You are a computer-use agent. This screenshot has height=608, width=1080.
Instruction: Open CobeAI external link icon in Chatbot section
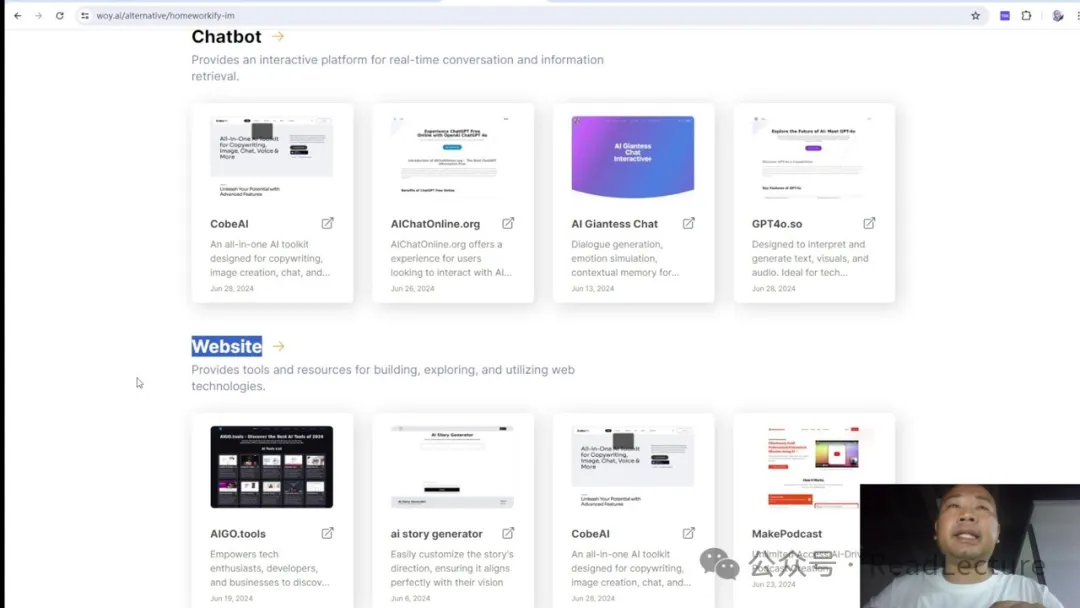(327, 223)
